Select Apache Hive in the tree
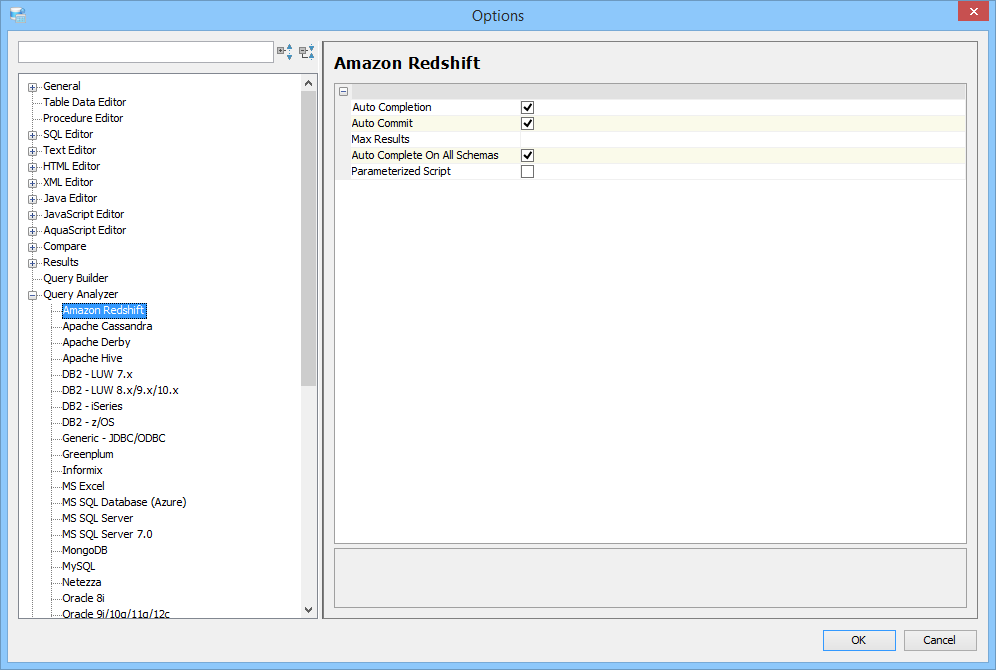Viewport: 996px width, 670px height. tap(92, 358)
